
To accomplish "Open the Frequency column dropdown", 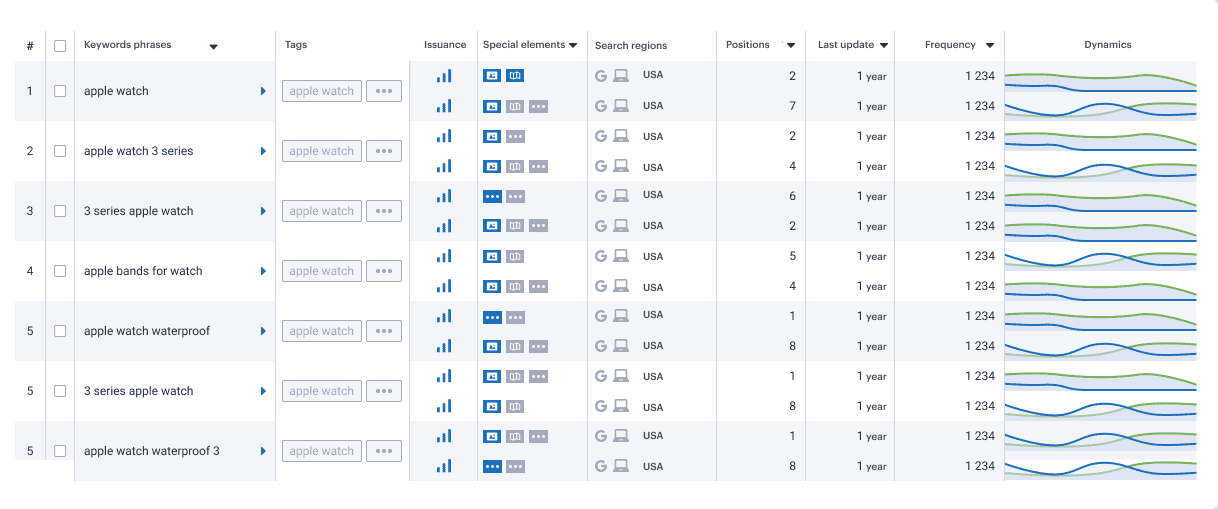I will point(990,45).
